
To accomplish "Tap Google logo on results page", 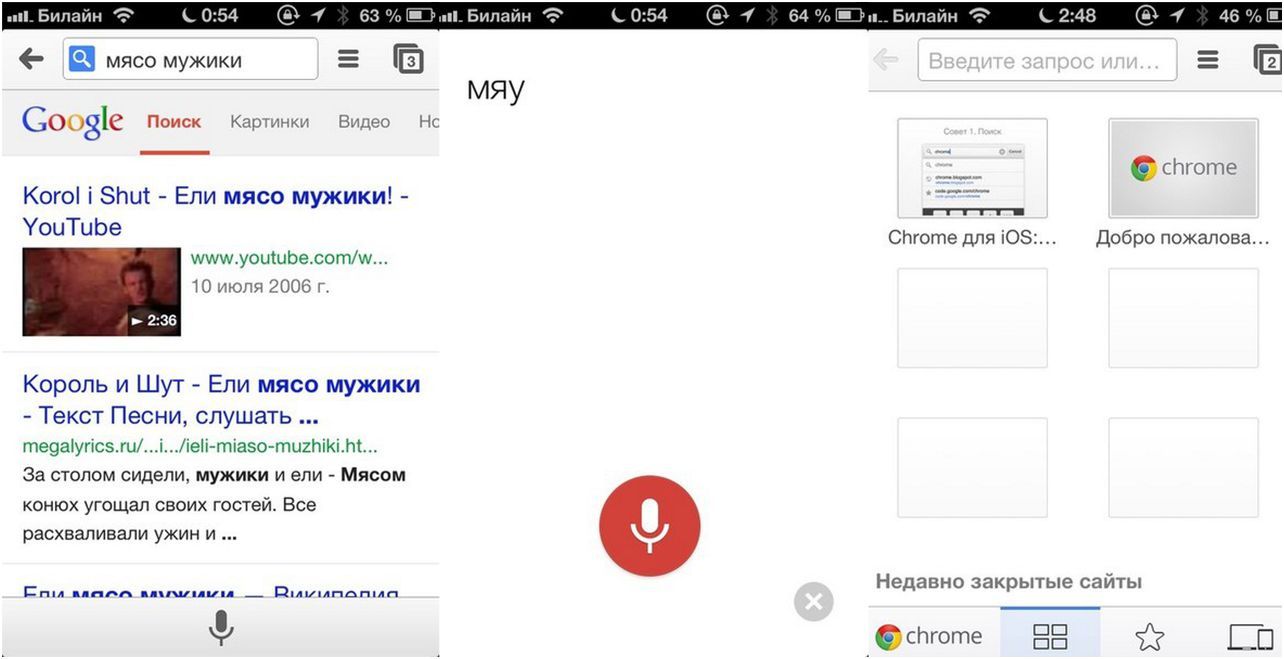I will [x=73, y=121].
